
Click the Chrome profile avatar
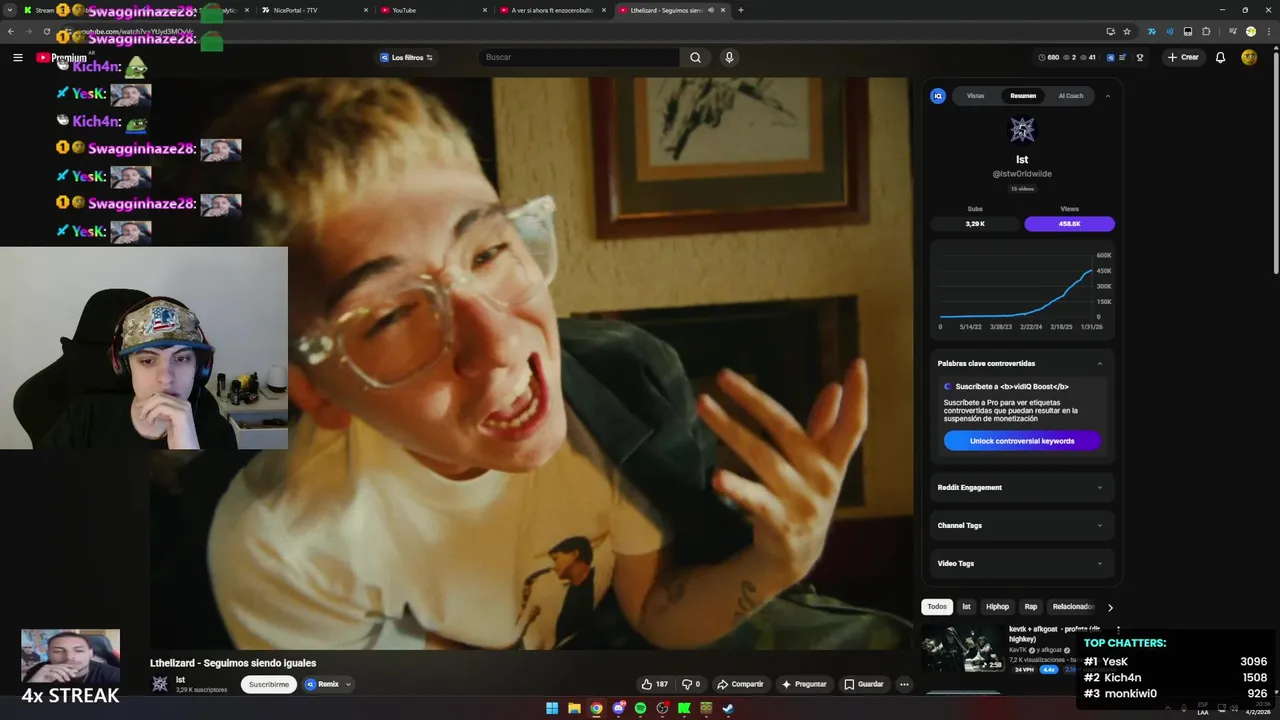1251,32
